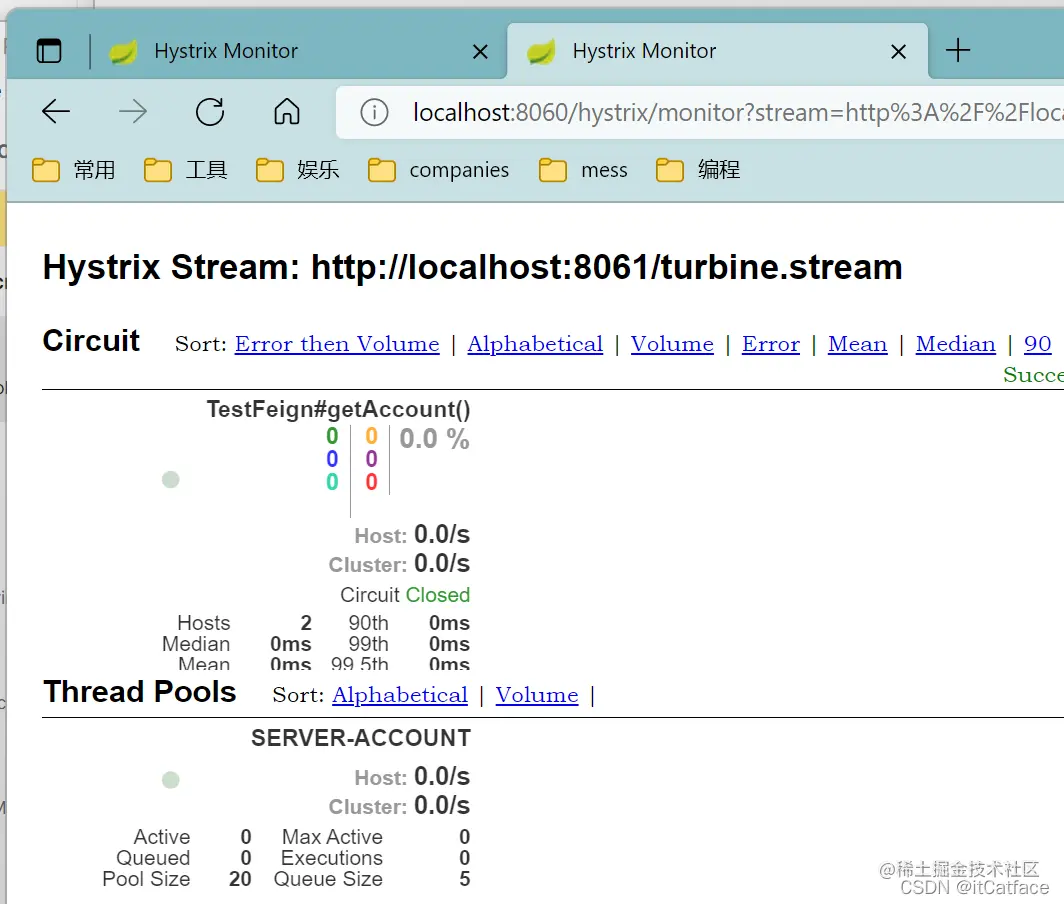Click the Circuit section heading
1064x904 pixels.
tap(92, 341)
